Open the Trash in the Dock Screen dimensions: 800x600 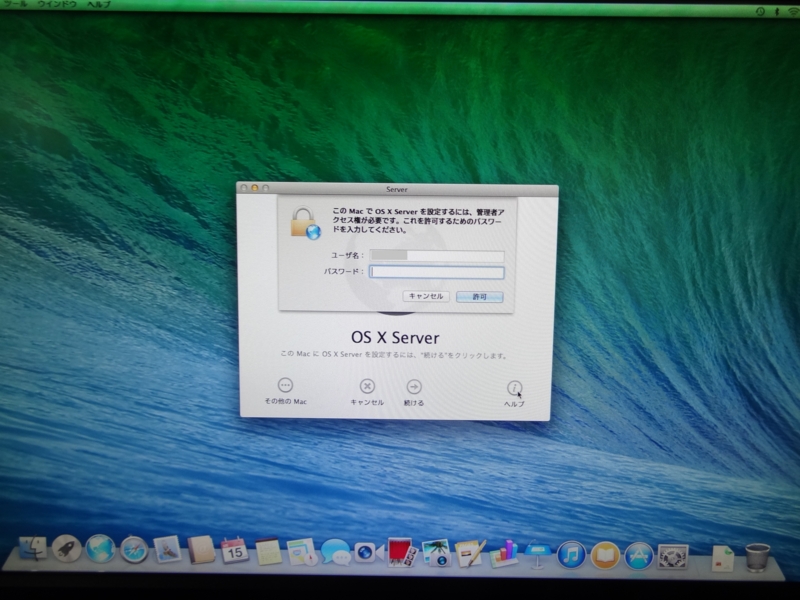tap(758, 557)
